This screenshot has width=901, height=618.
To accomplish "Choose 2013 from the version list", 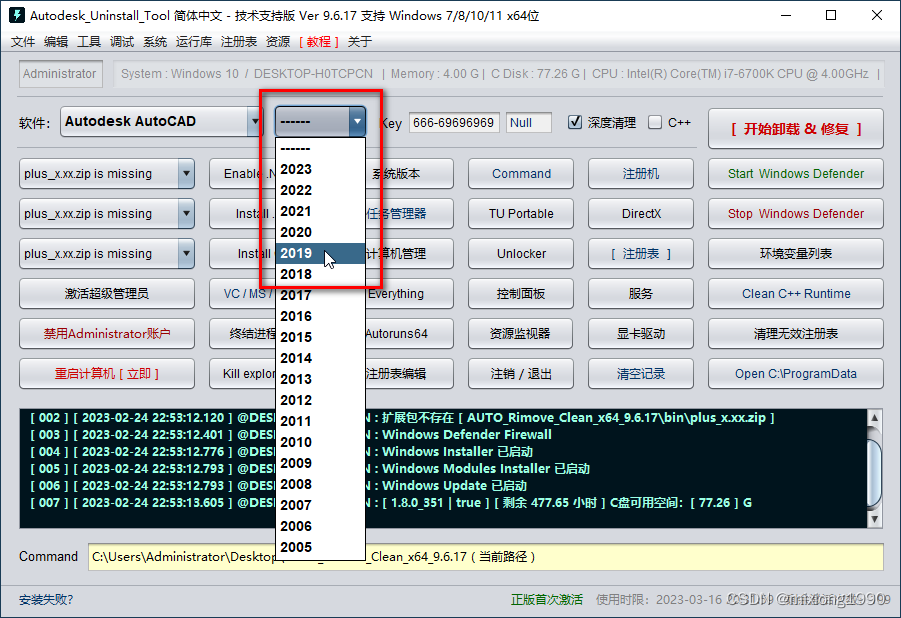I will (320, 379).
